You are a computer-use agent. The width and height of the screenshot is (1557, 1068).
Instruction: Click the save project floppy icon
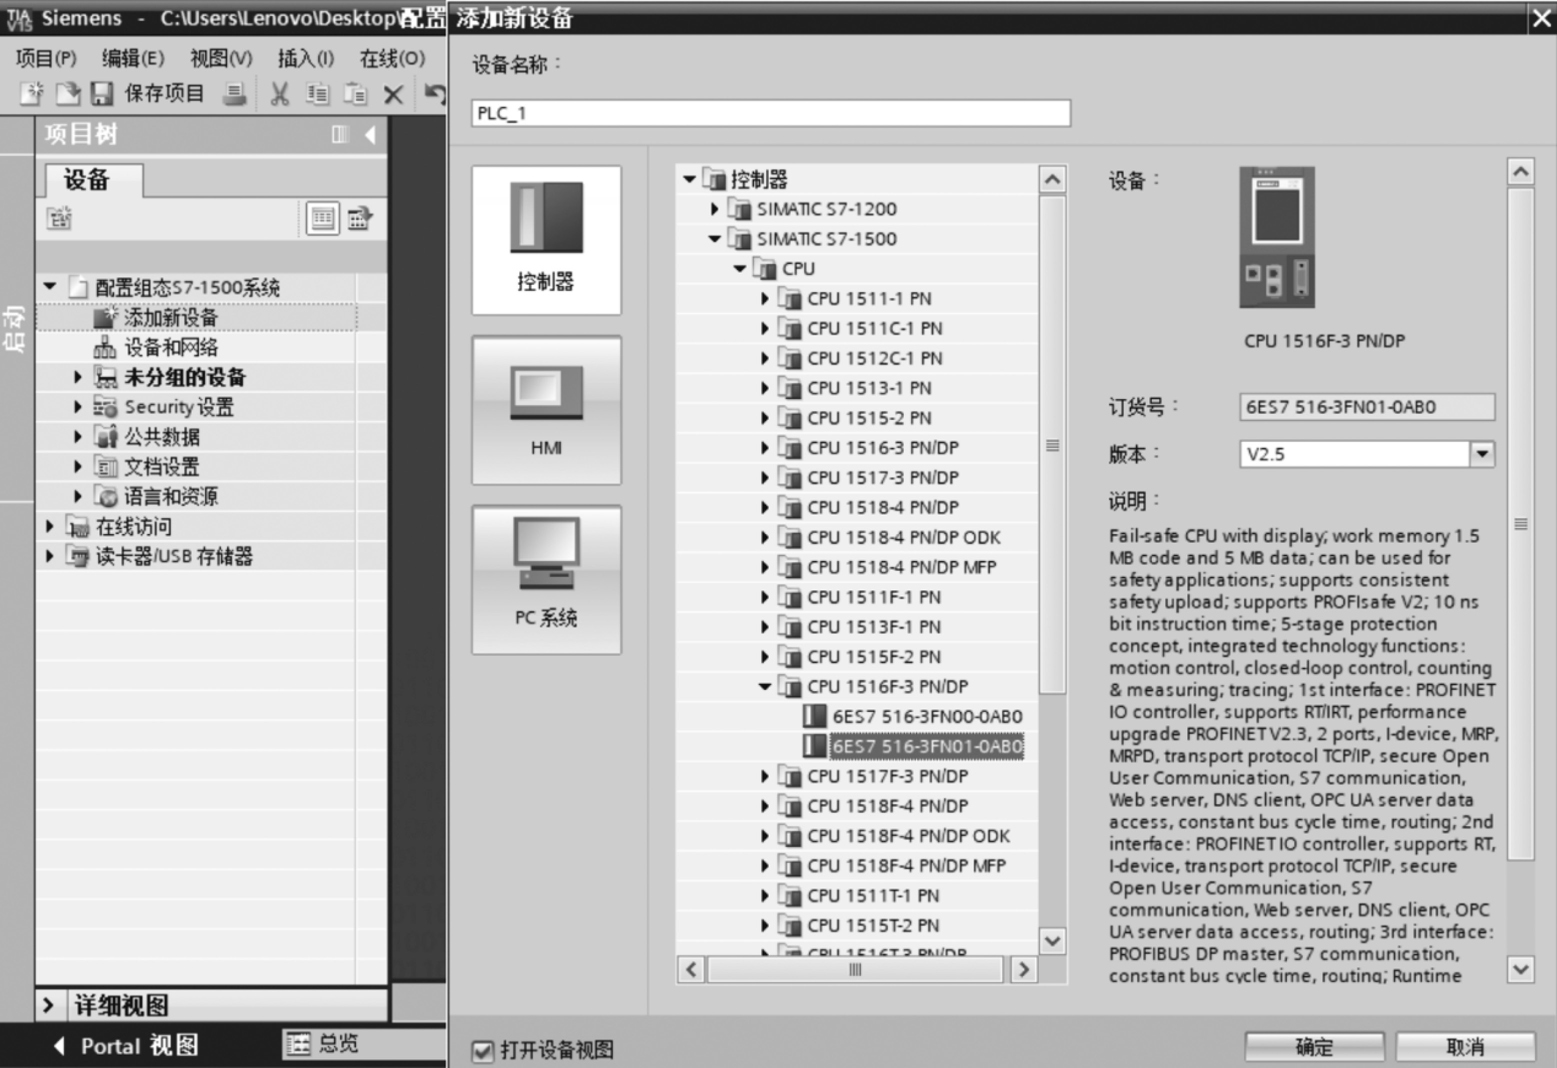[101, 94]
